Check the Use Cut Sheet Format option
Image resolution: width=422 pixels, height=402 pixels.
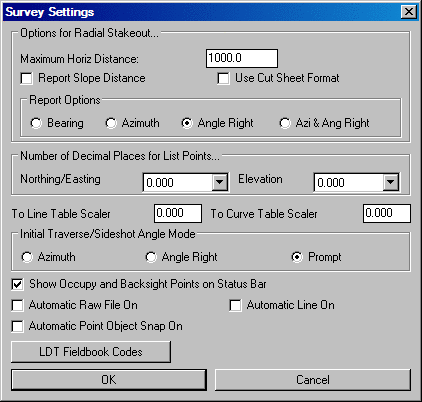tap(223, 79)
